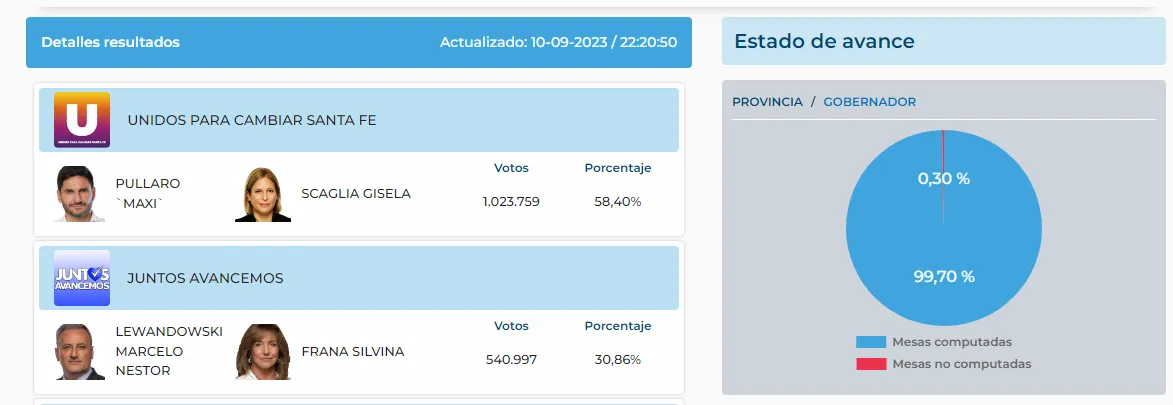
Task: Click the 30,86% percentage value
Action: click(617, 360)
